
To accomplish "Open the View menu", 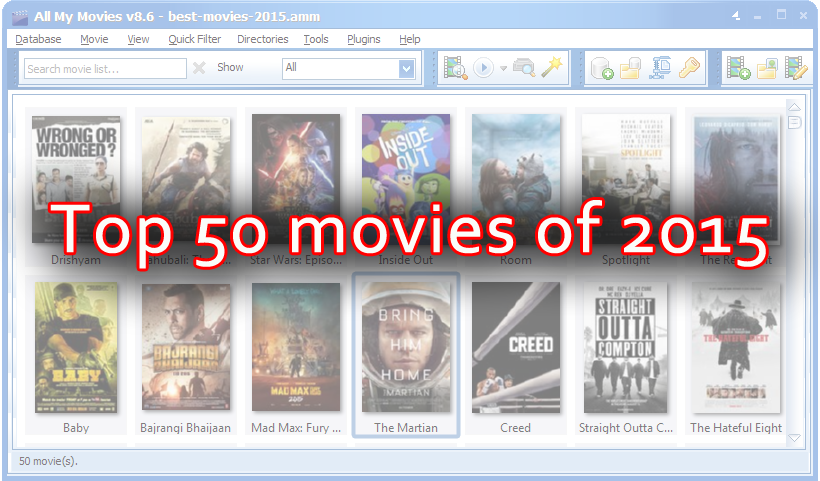I will click(138, 39).
